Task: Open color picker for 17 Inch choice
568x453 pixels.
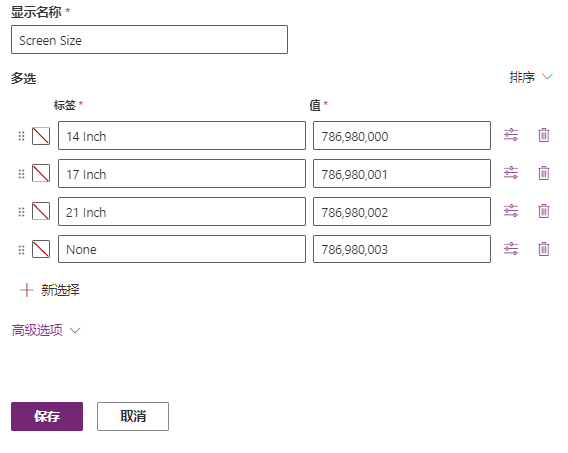Action: pos(41,173)
